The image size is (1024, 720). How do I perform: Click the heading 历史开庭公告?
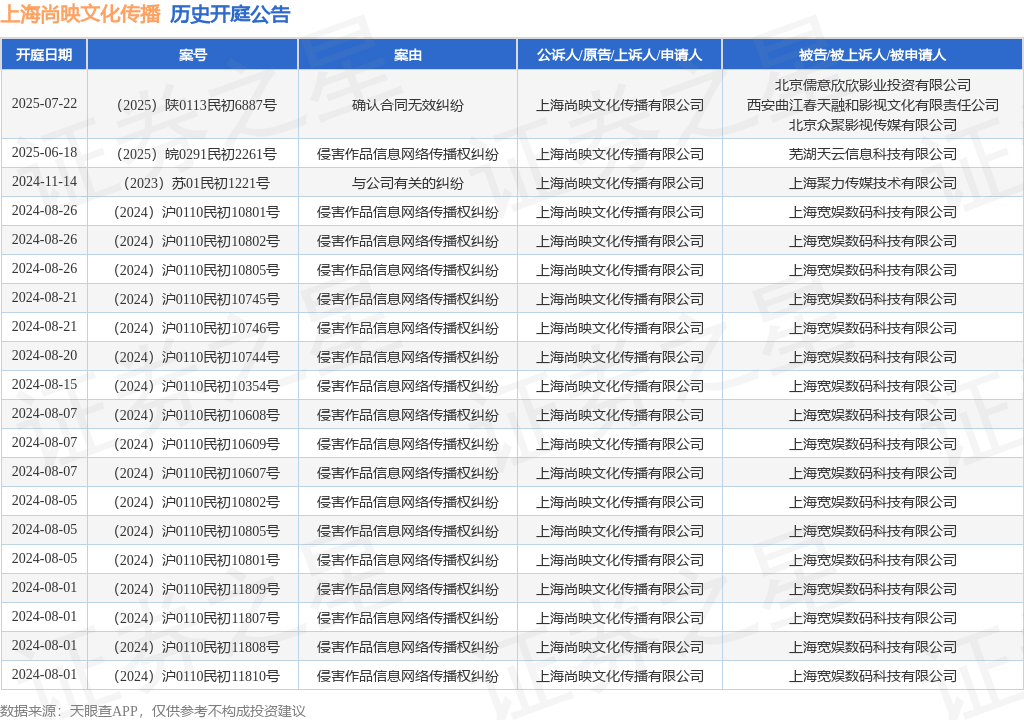coord(230,14)
